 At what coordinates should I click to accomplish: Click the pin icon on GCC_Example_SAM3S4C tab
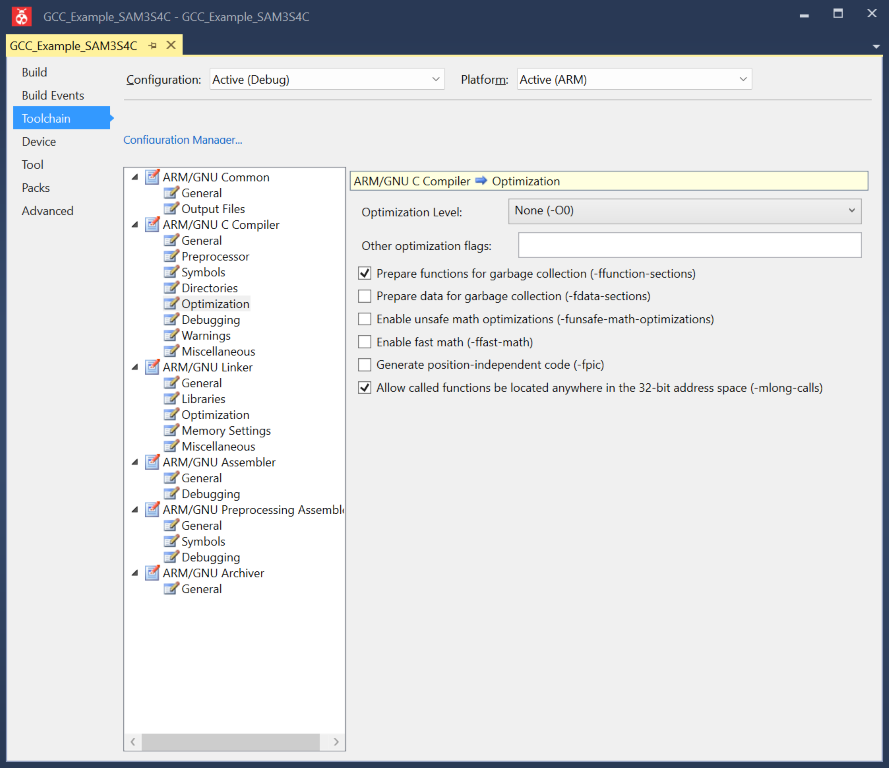(152, 46)
